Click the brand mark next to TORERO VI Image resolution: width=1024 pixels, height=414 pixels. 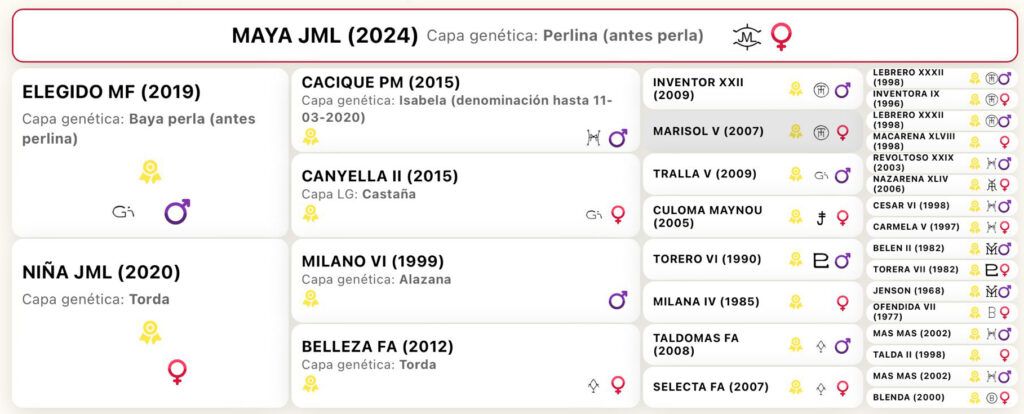click(x=821, y=261)
